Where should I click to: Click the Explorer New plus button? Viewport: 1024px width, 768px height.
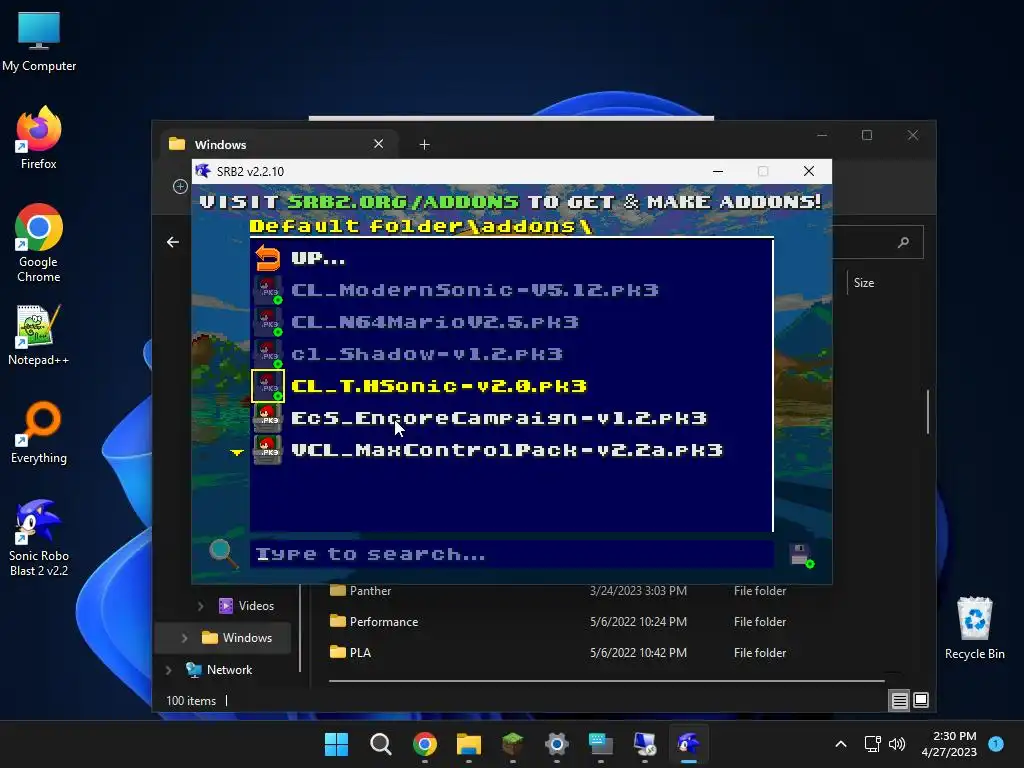click(180, 187)
